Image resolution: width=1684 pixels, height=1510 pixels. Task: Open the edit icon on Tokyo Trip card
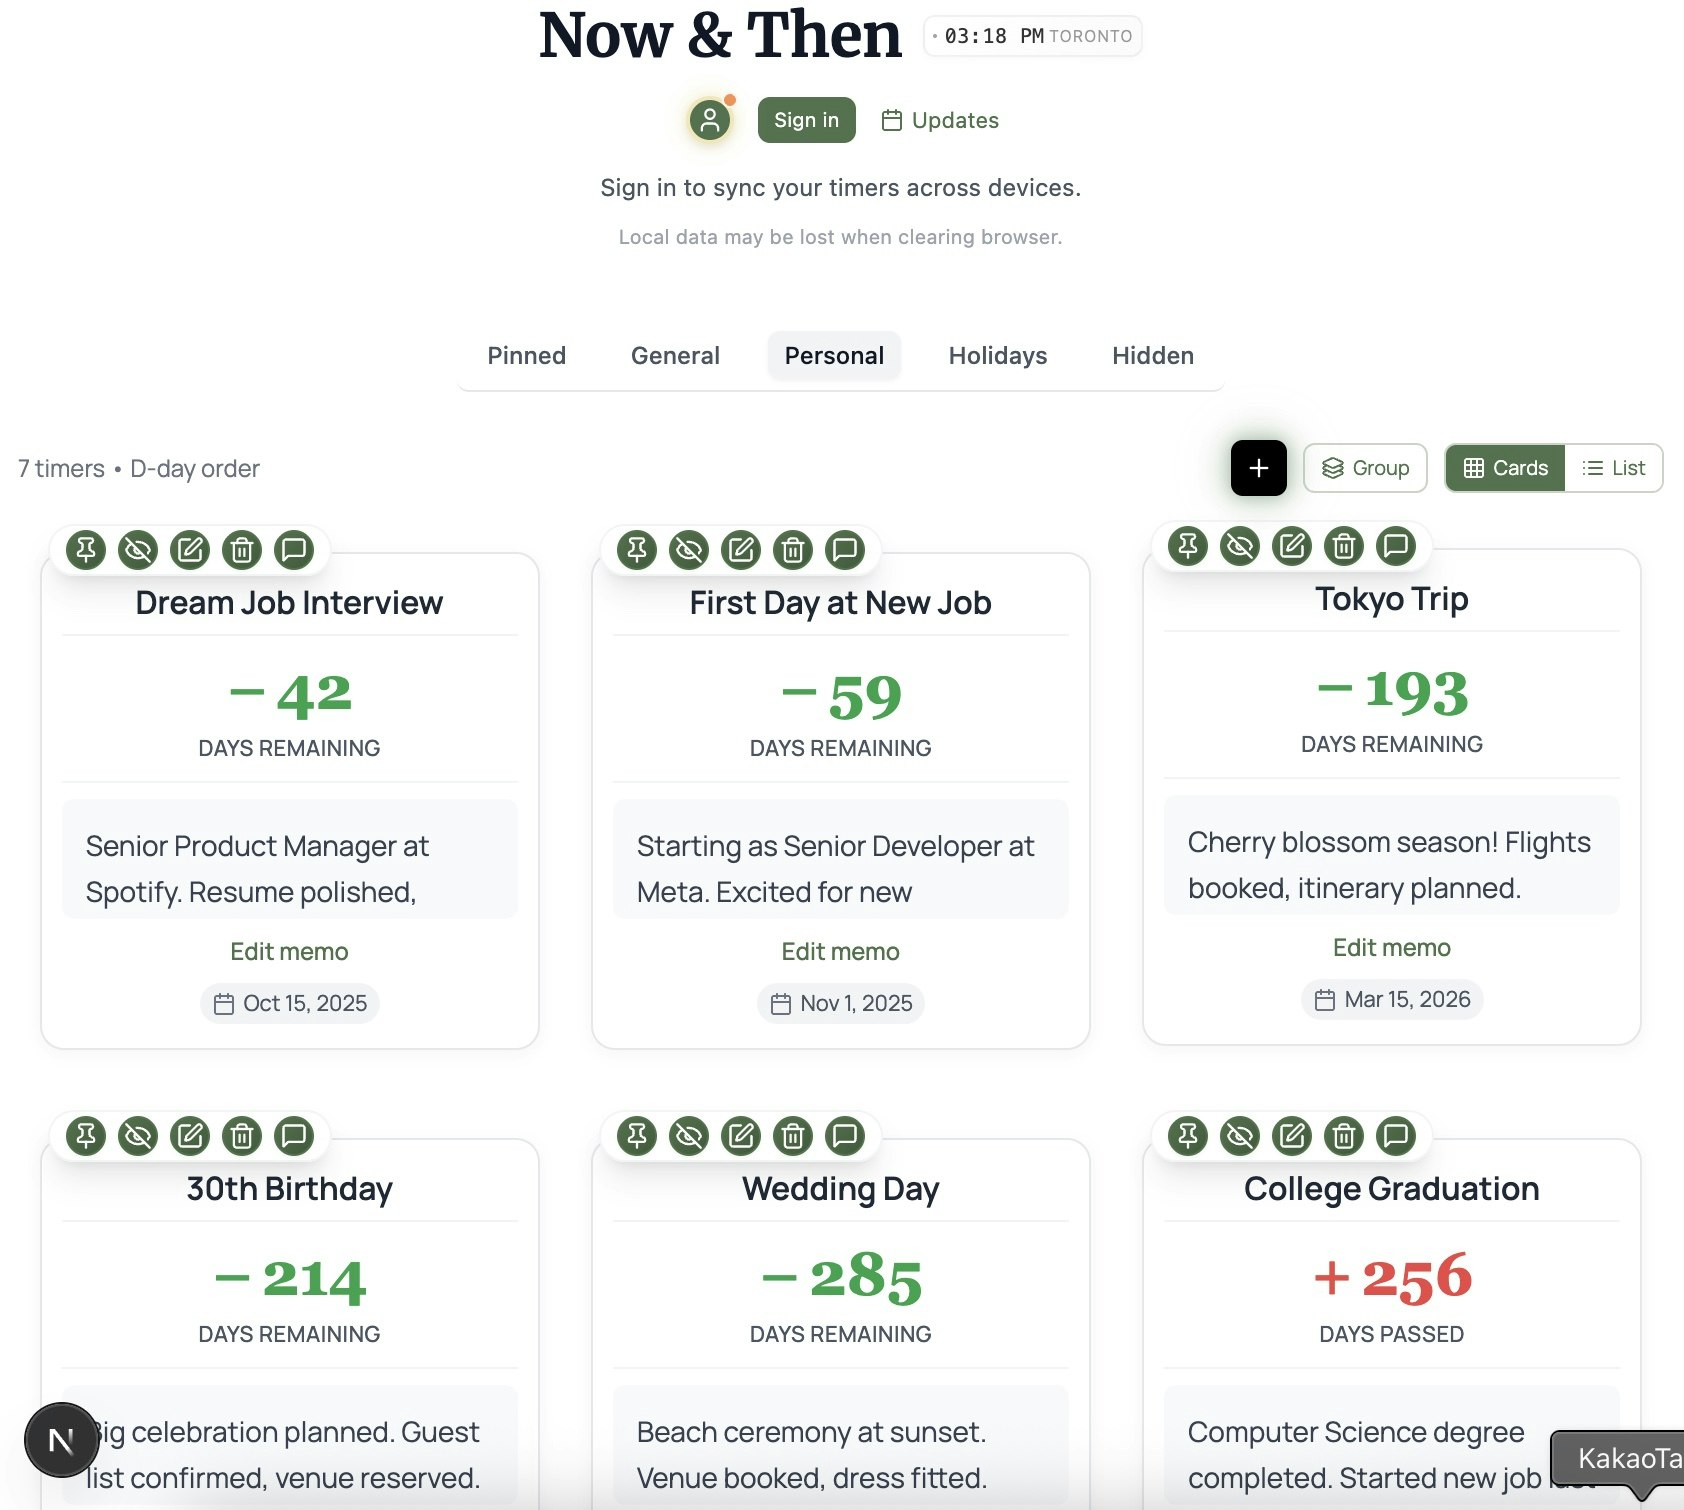[1291, 546]
